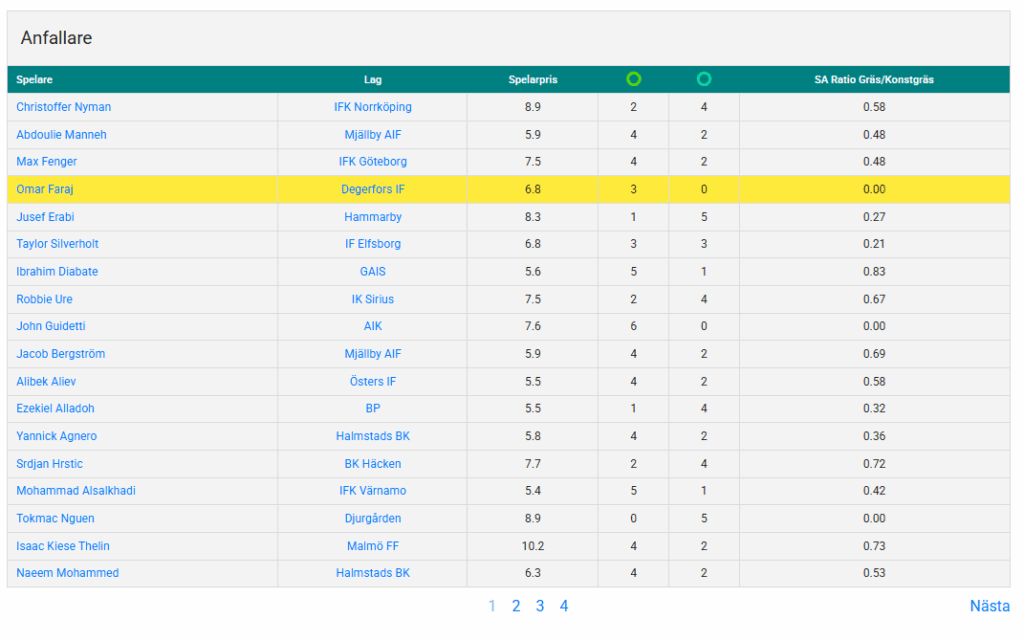
Task: Open Ibrahim Diabate player link
Action: tap(57, 272)
